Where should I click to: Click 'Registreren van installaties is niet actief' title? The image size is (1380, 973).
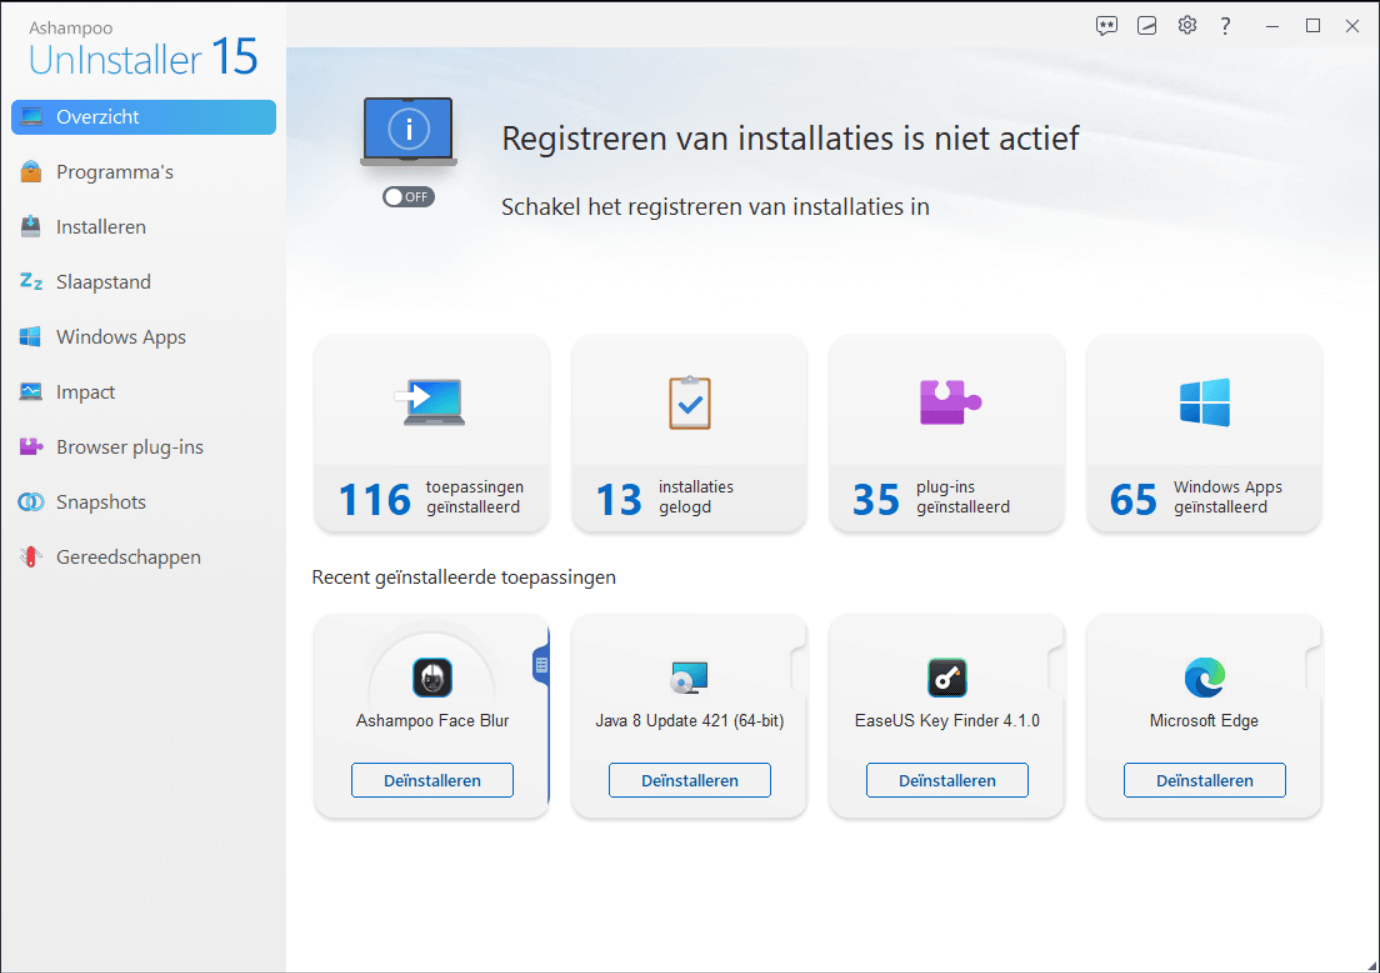[790, 138]
